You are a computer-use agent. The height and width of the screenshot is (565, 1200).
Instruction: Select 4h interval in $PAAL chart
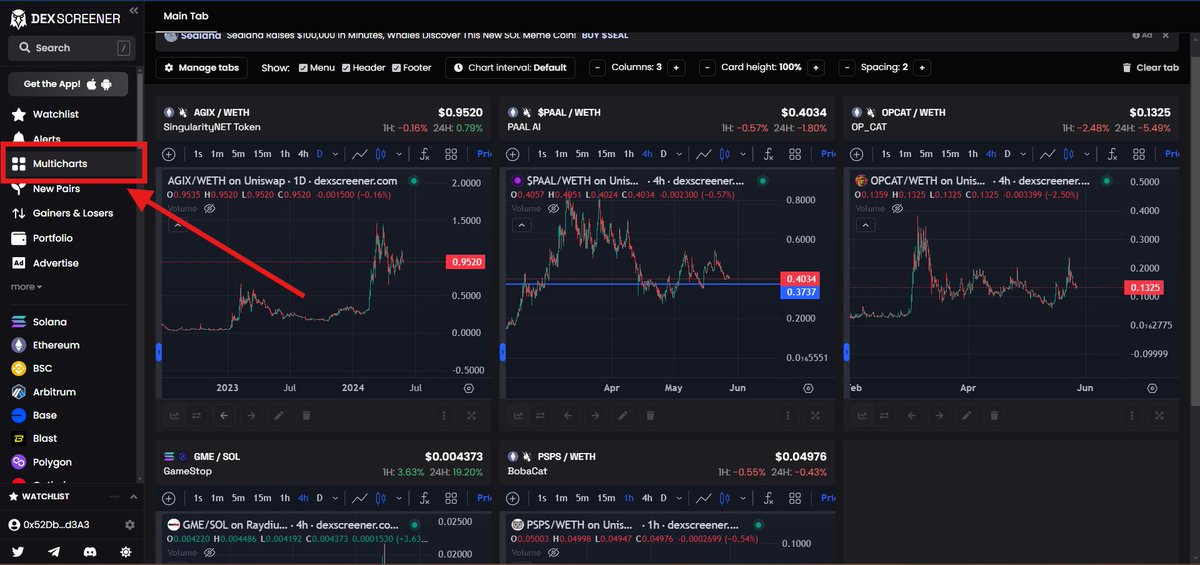coord(647,154)
